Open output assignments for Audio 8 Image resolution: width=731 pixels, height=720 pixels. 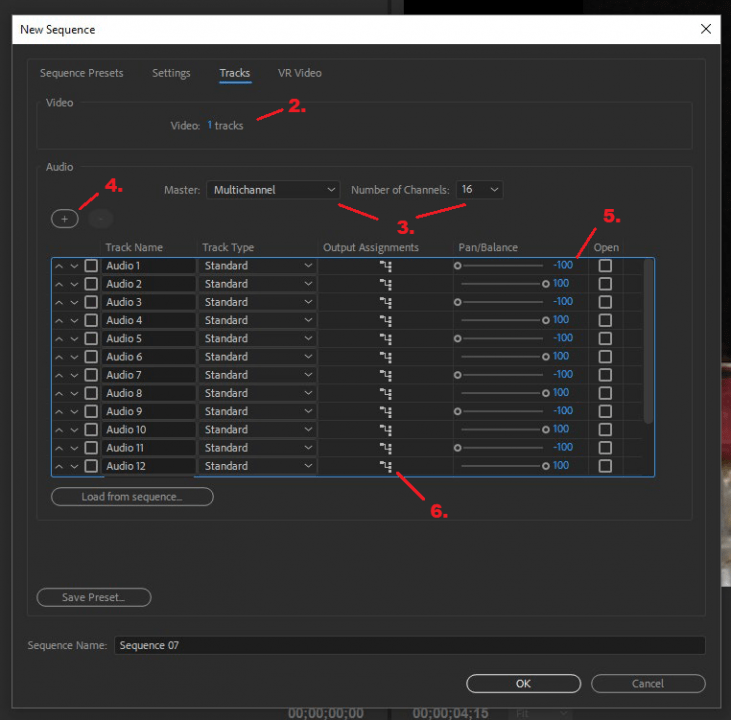click(x=386, y=394)
